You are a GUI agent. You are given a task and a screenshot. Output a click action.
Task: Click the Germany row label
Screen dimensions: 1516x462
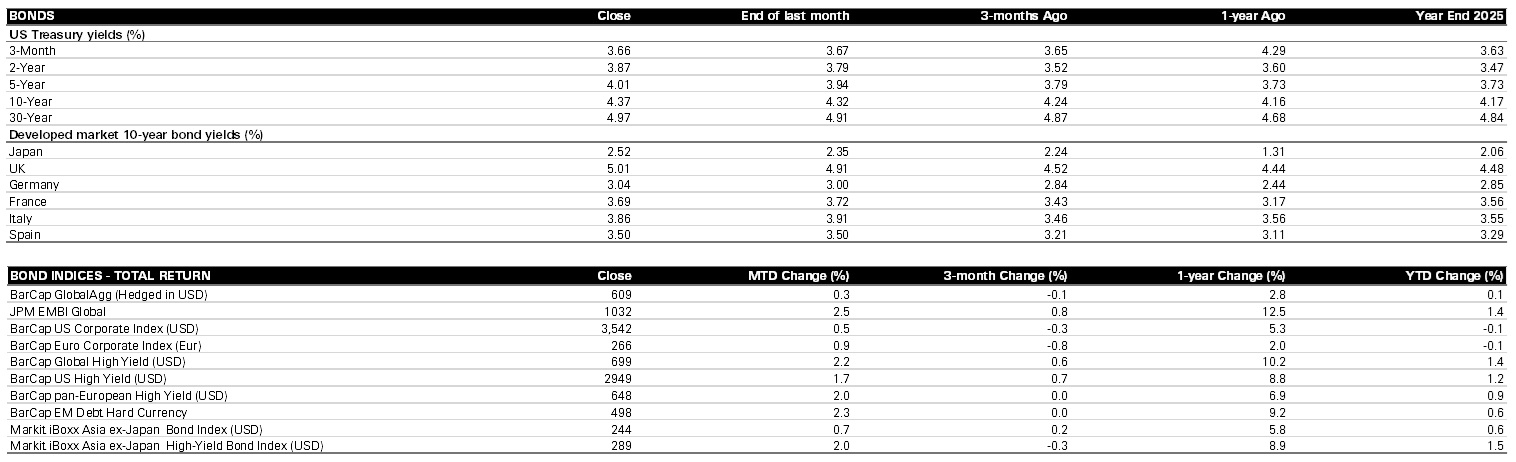tap(34, 185)
